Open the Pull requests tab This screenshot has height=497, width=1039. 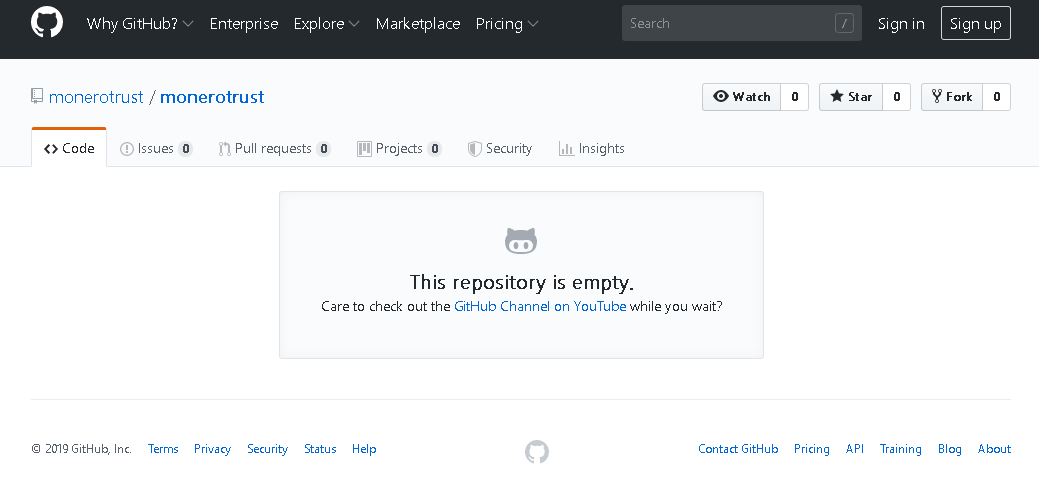[274, 148]
